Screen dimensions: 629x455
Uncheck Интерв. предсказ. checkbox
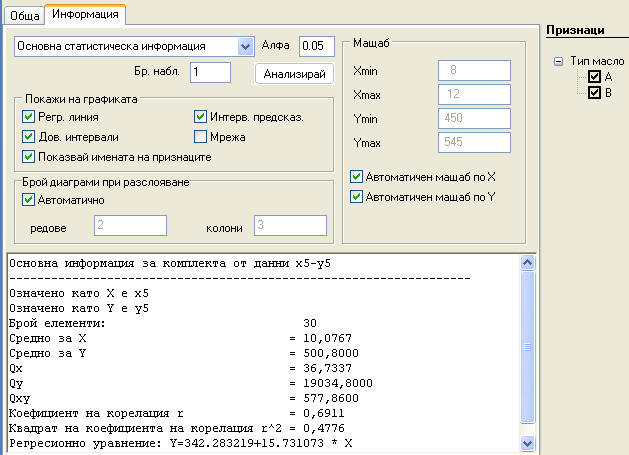click(201, 117)
